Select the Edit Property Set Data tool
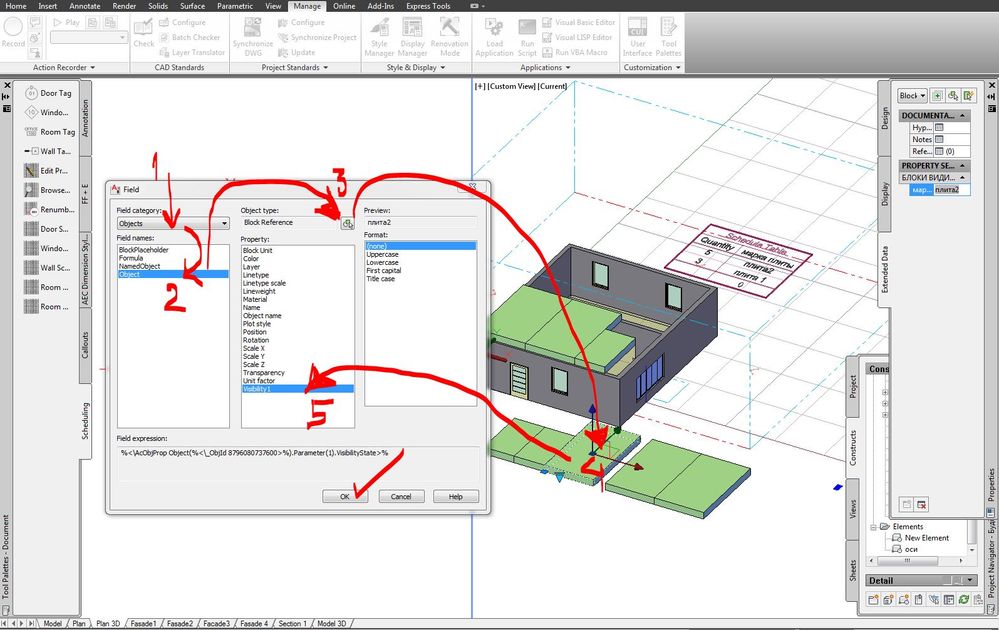Viewport: 999px width, 630px height. tap(45, 171)
